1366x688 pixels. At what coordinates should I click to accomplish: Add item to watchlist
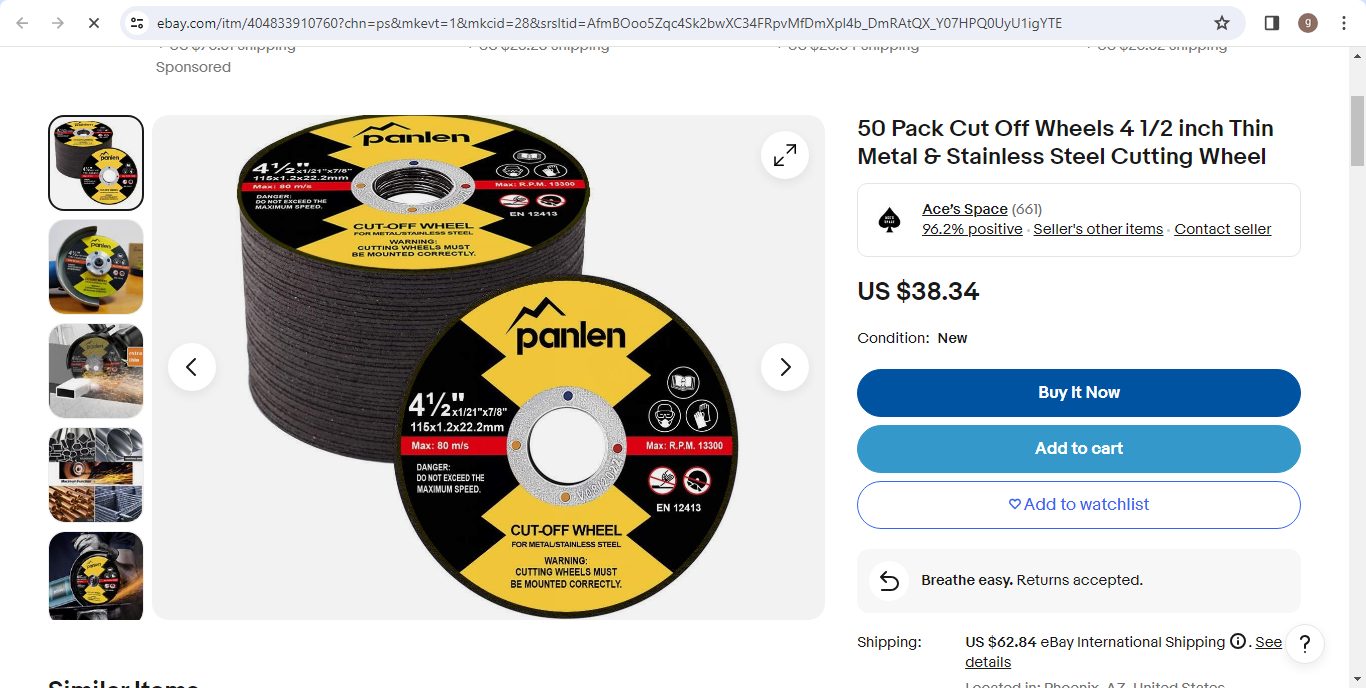[x=1079, y=505]
